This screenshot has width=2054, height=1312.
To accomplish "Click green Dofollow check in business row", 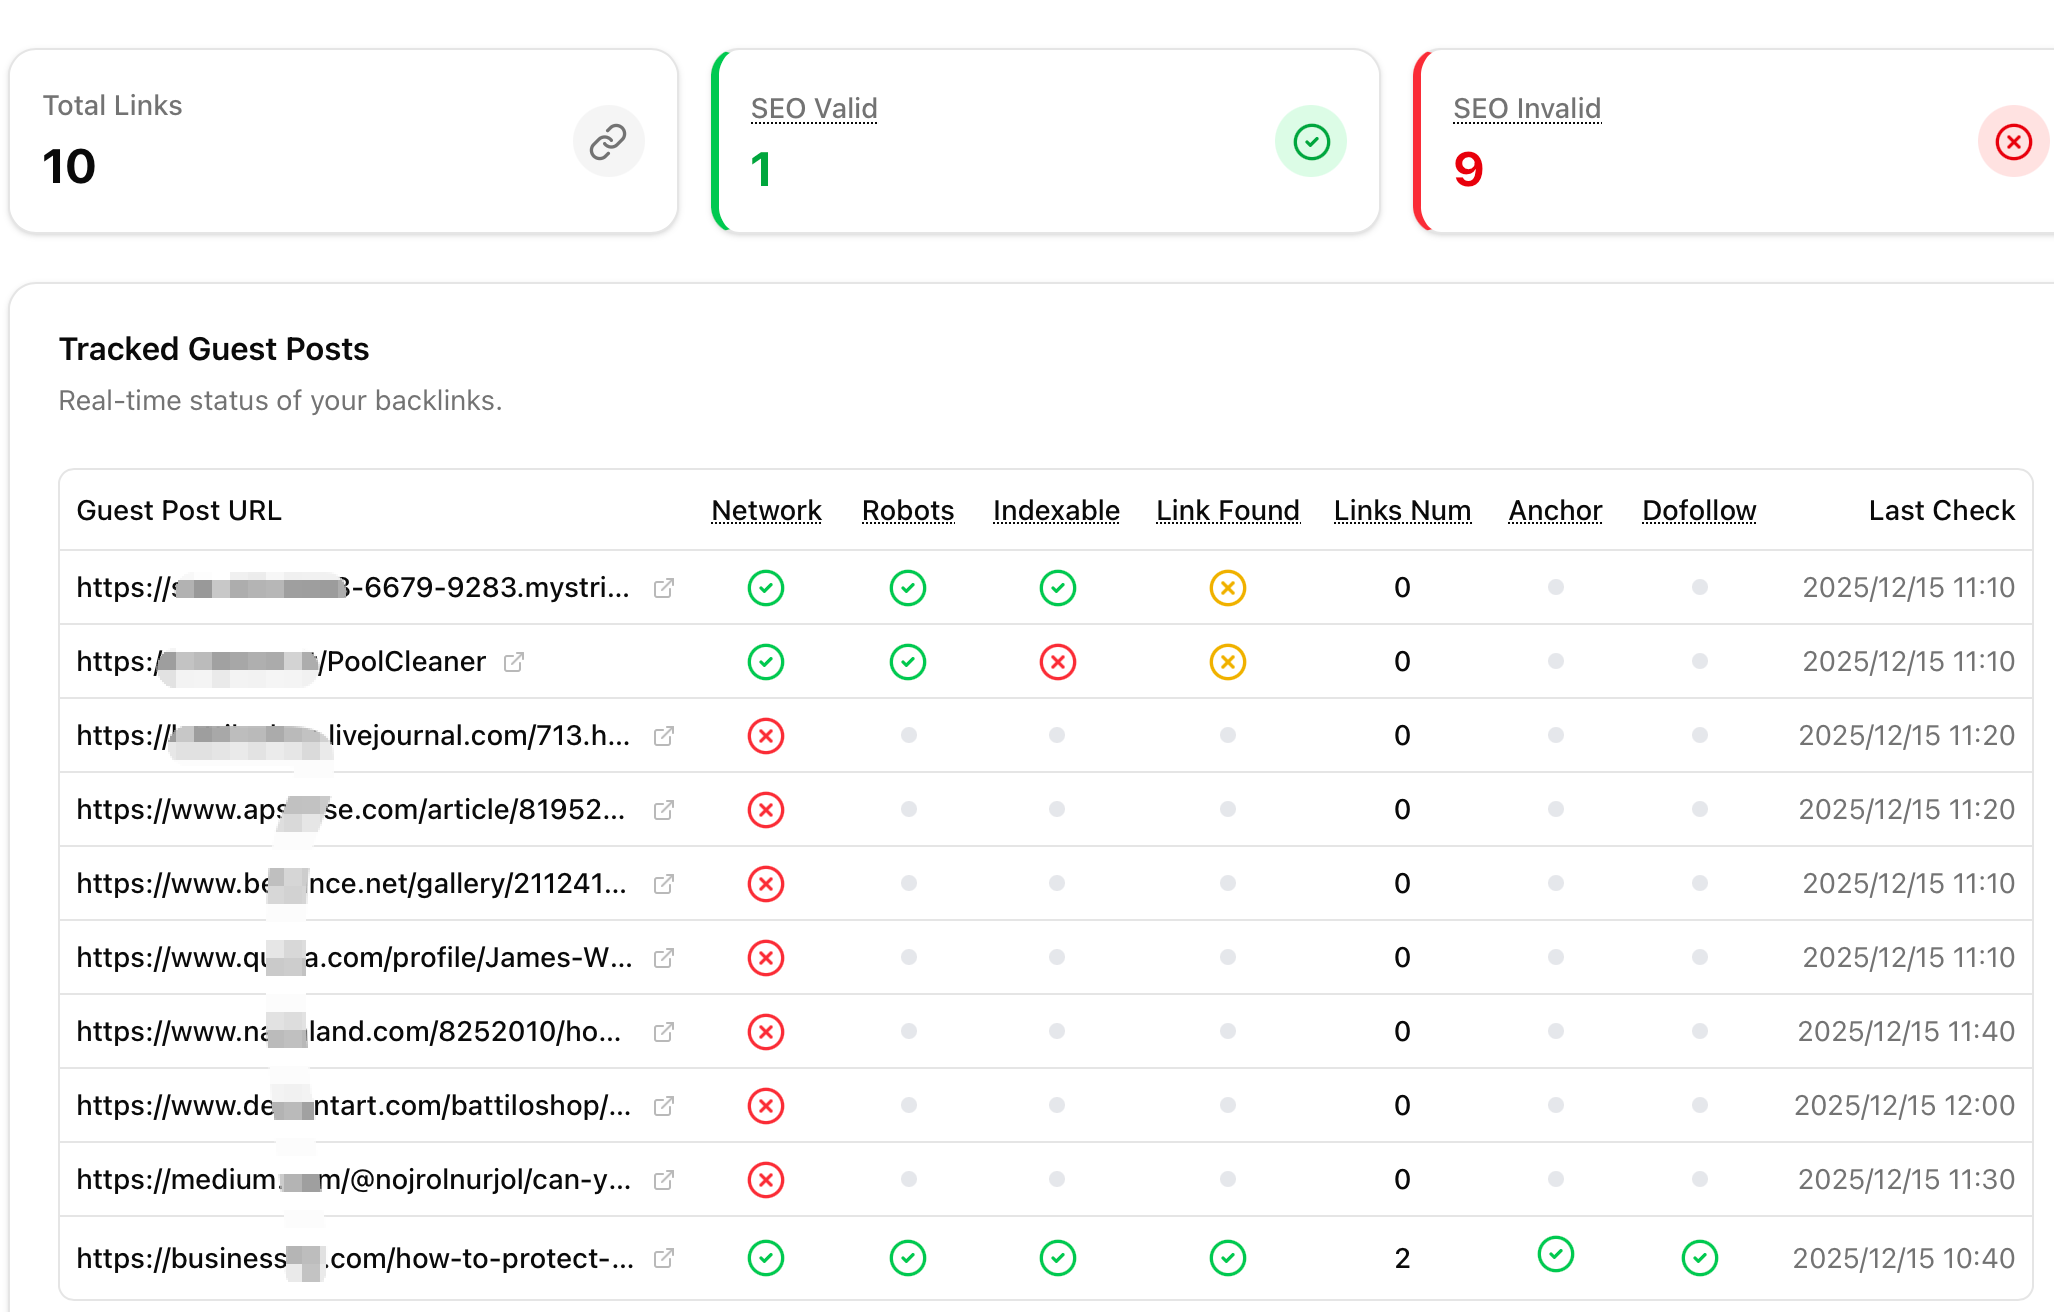I will (x=1699, y=1258).
